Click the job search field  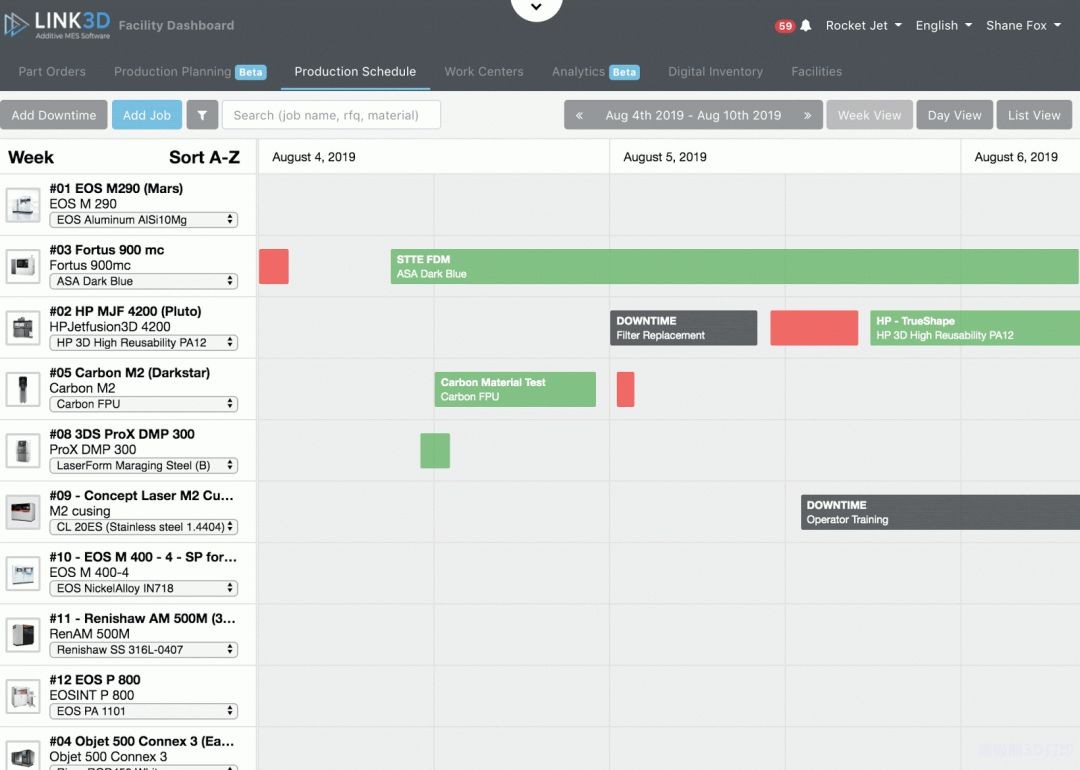coord(331,115)
